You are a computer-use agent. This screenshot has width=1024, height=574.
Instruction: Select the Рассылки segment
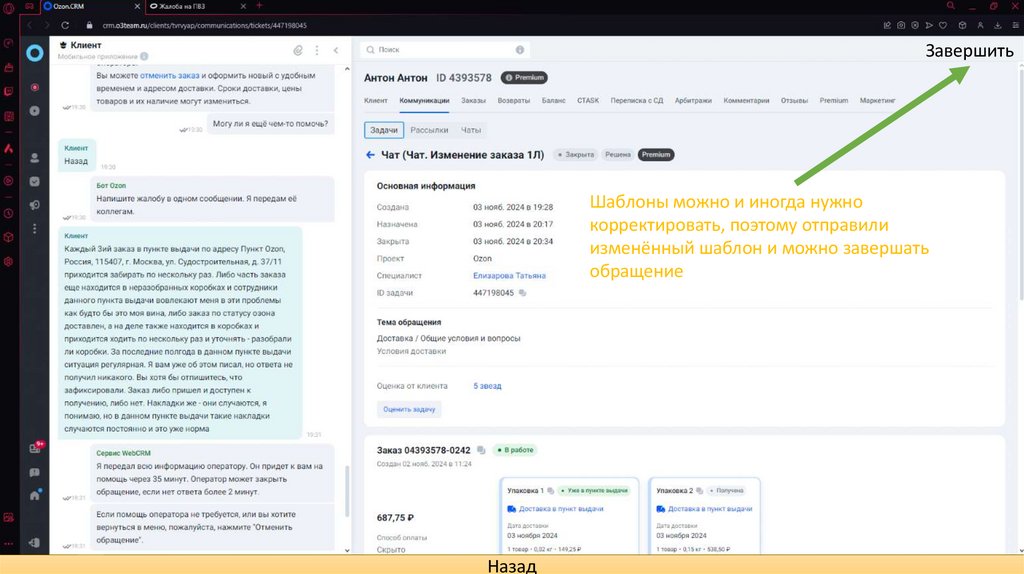pos(429,130)
